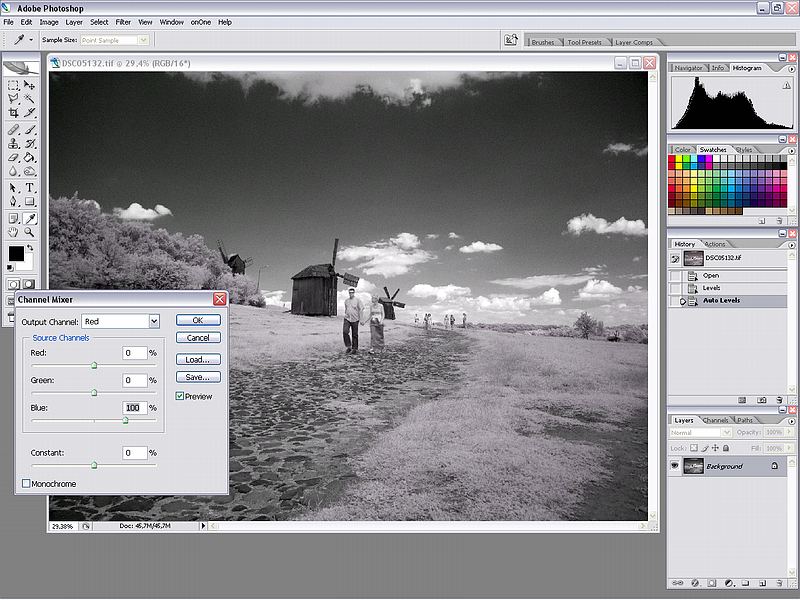Viewport: 800px width, 600px height.
Task: Select the Type tool
Action: pyautogui.click(x=30, y=188)
